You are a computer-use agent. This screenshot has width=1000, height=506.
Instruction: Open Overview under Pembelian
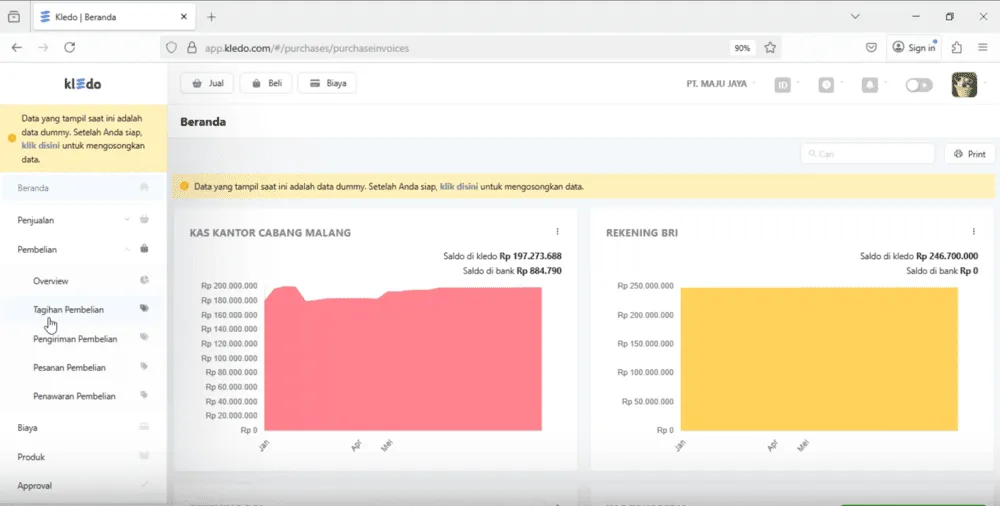[50, 281]
